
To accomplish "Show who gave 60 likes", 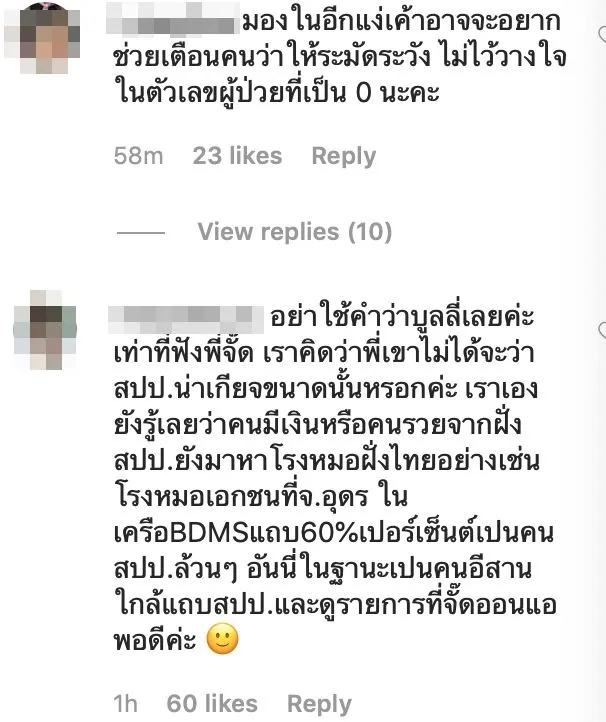I will click(x=212, y=704).
